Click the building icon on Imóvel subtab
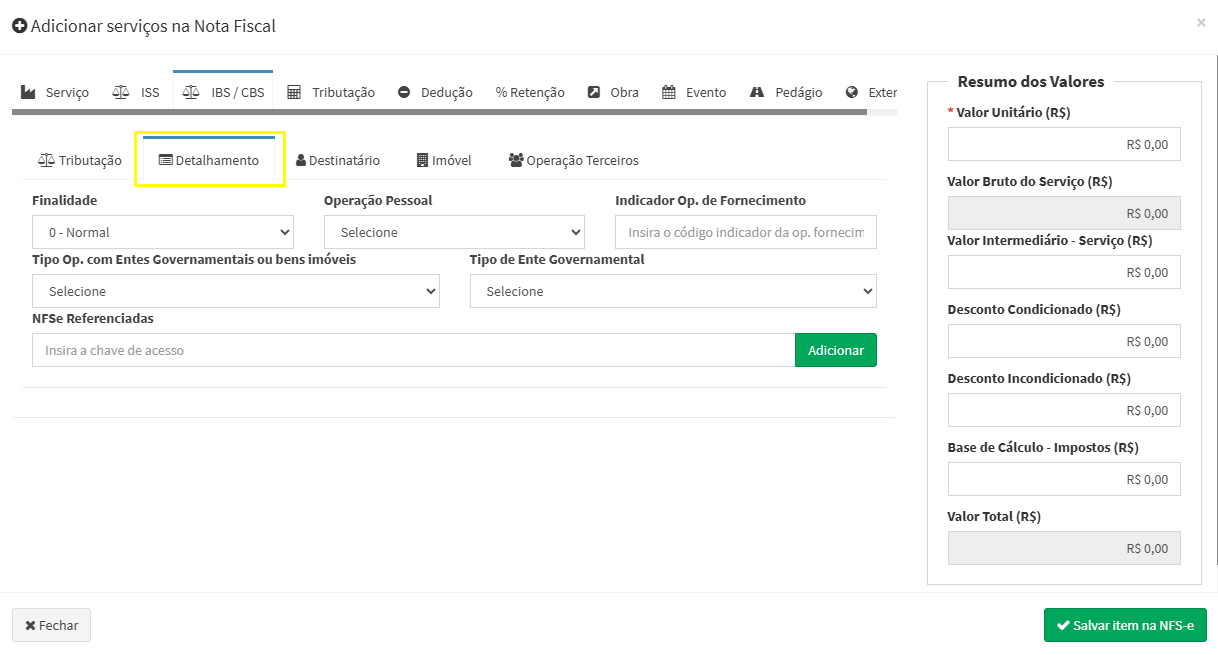 click(x=422, y=160)
